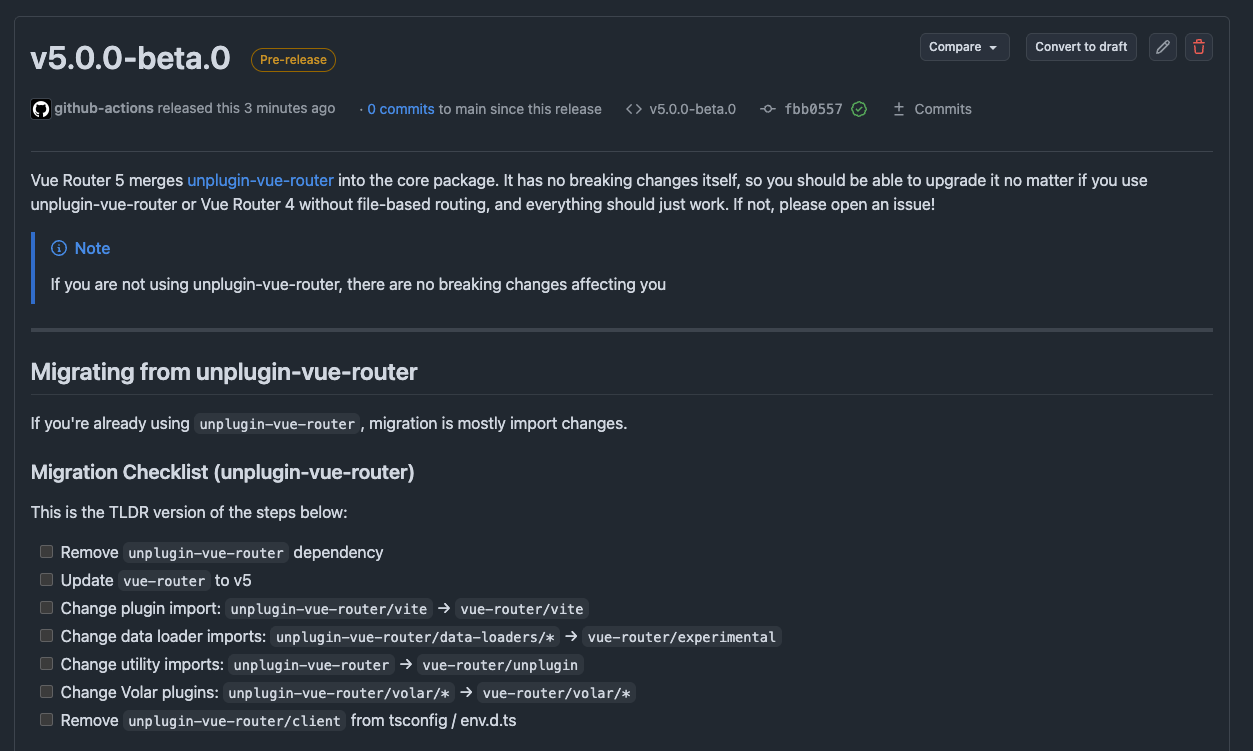1253x751 pixels.
Task: Click the github-actions author link
Action: (x=104, y=108)
